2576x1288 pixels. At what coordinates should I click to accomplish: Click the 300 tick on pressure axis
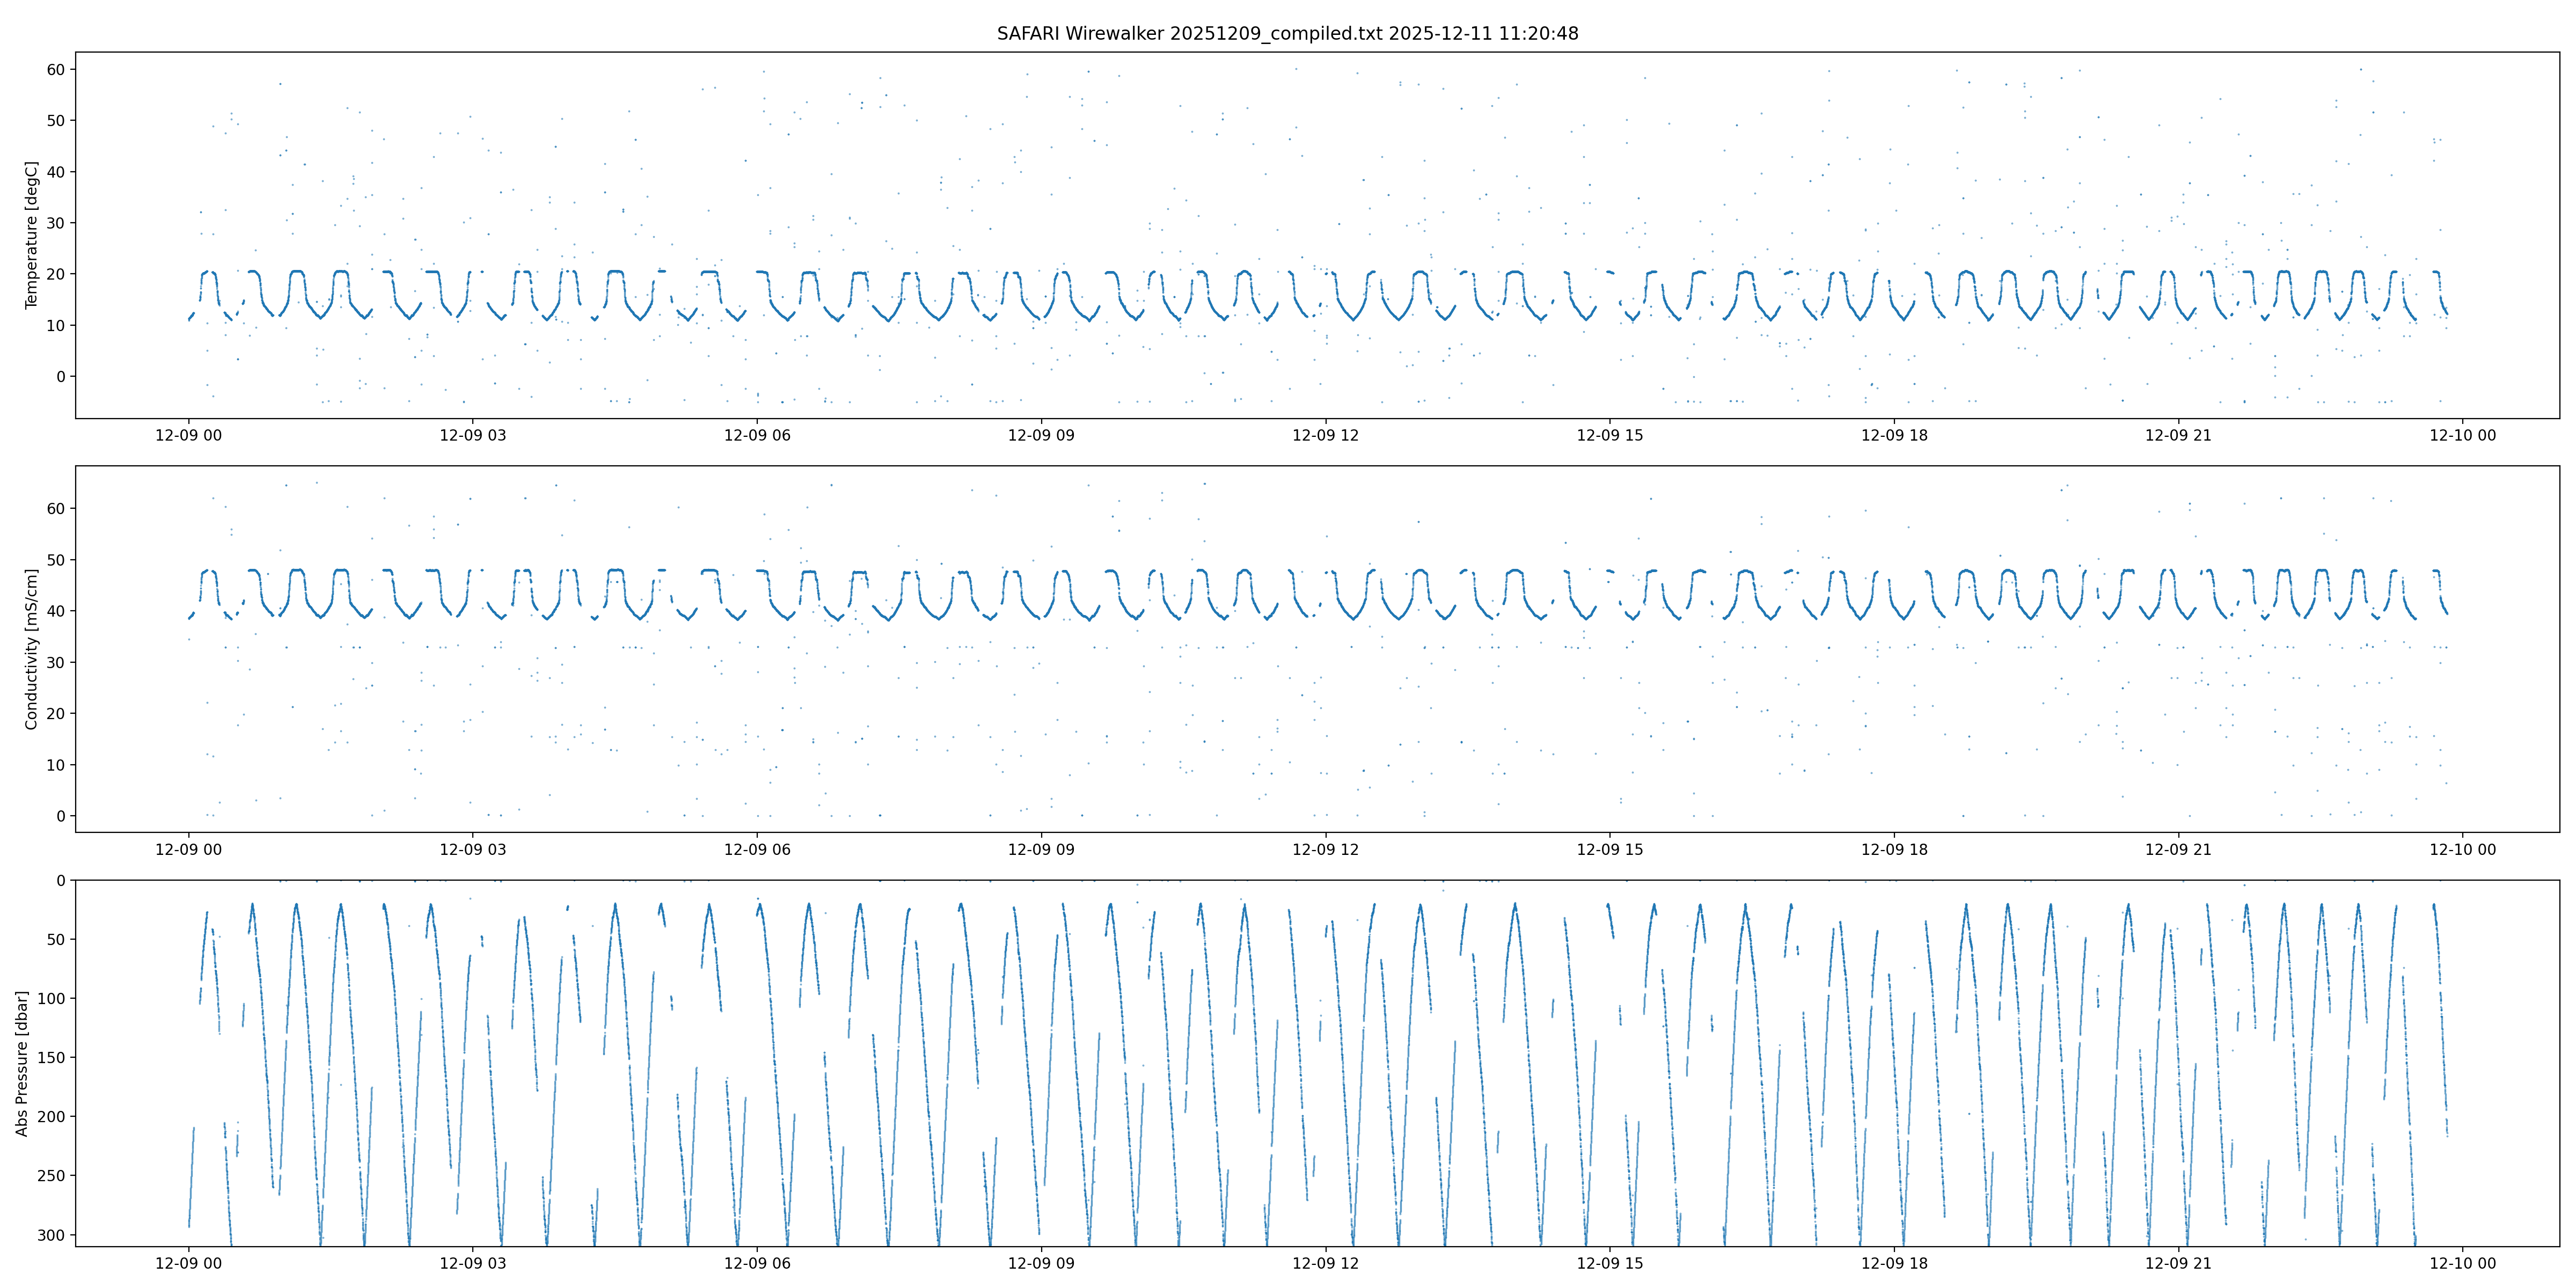51,1235
